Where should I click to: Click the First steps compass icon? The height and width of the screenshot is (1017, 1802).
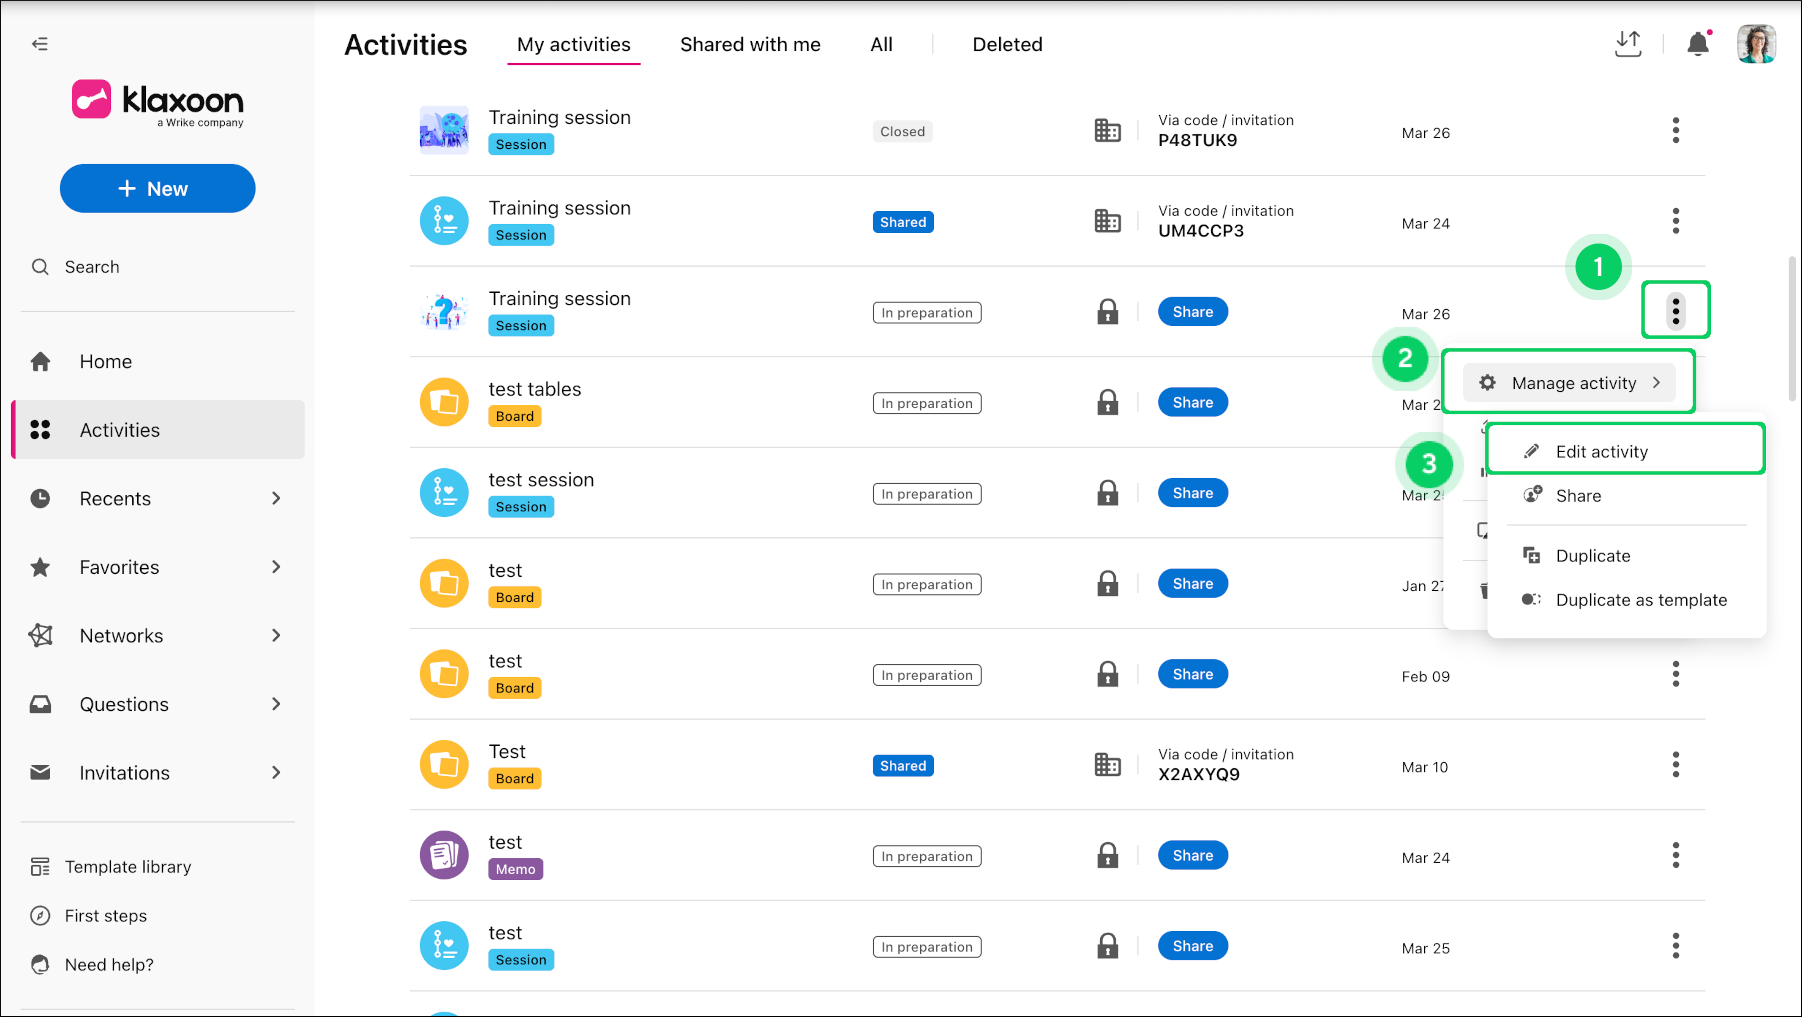point(40,916)
